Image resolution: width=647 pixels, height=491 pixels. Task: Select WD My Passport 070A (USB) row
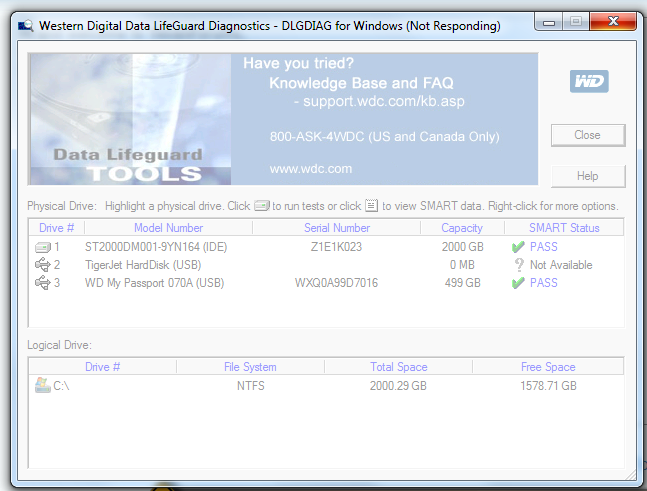tap(326, 283)
